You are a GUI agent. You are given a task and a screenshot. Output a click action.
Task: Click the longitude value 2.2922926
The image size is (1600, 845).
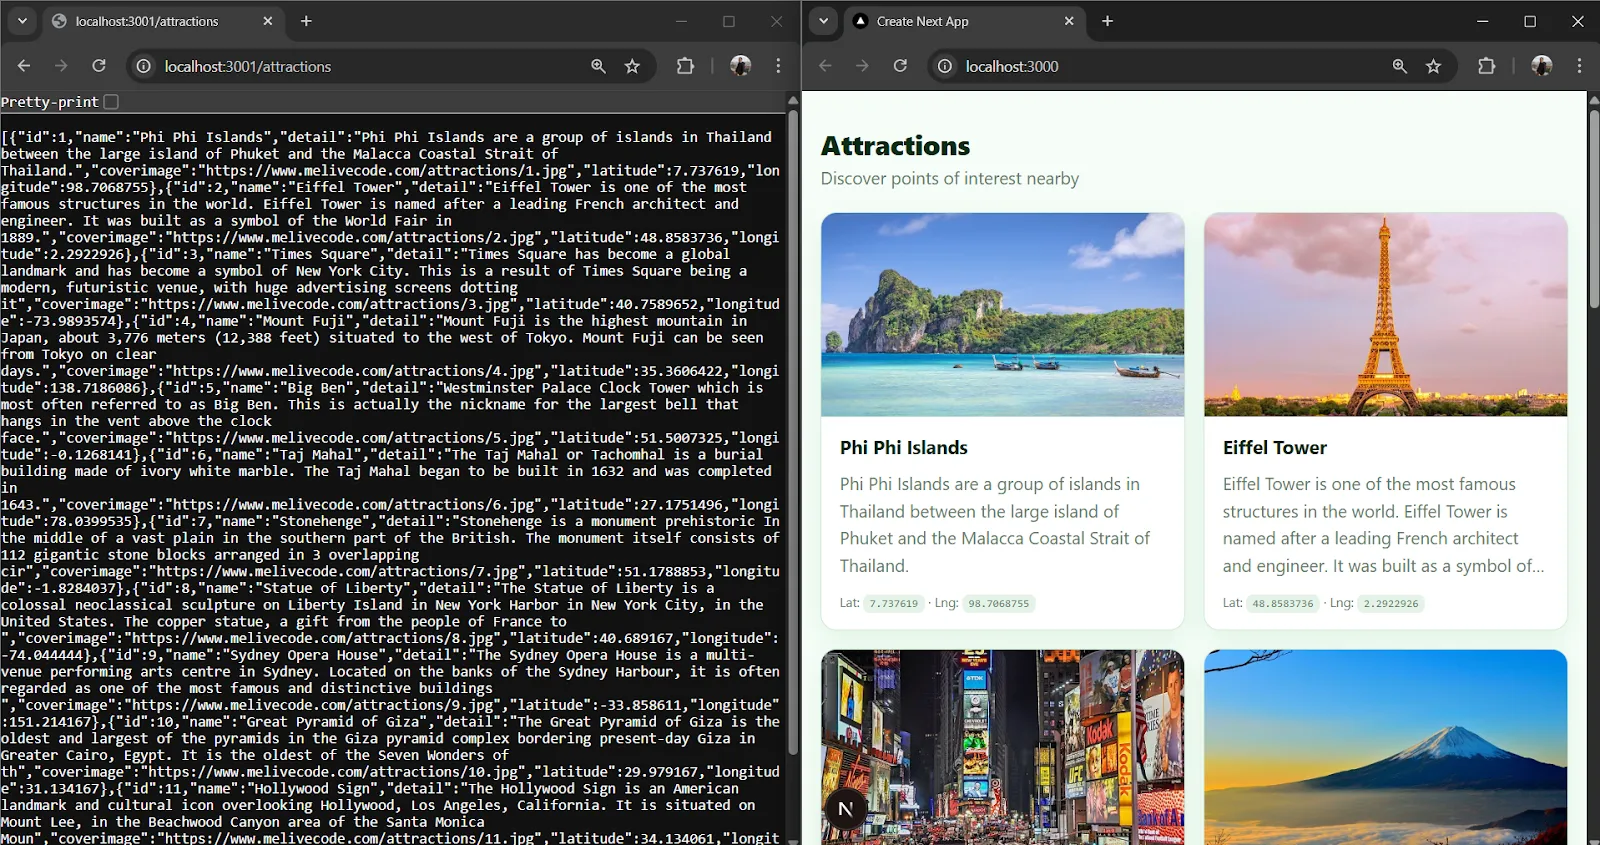(x=1391, y=603)
